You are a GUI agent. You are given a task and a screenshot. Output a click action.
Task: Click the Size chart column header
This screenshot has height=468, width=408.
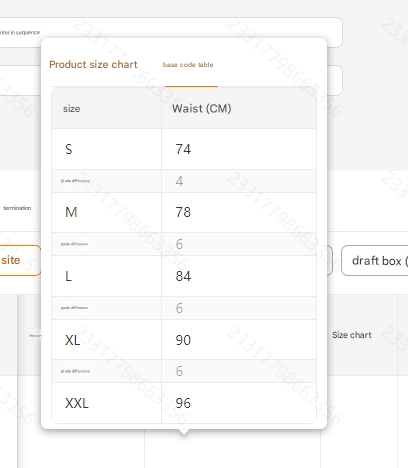[352, 335]
